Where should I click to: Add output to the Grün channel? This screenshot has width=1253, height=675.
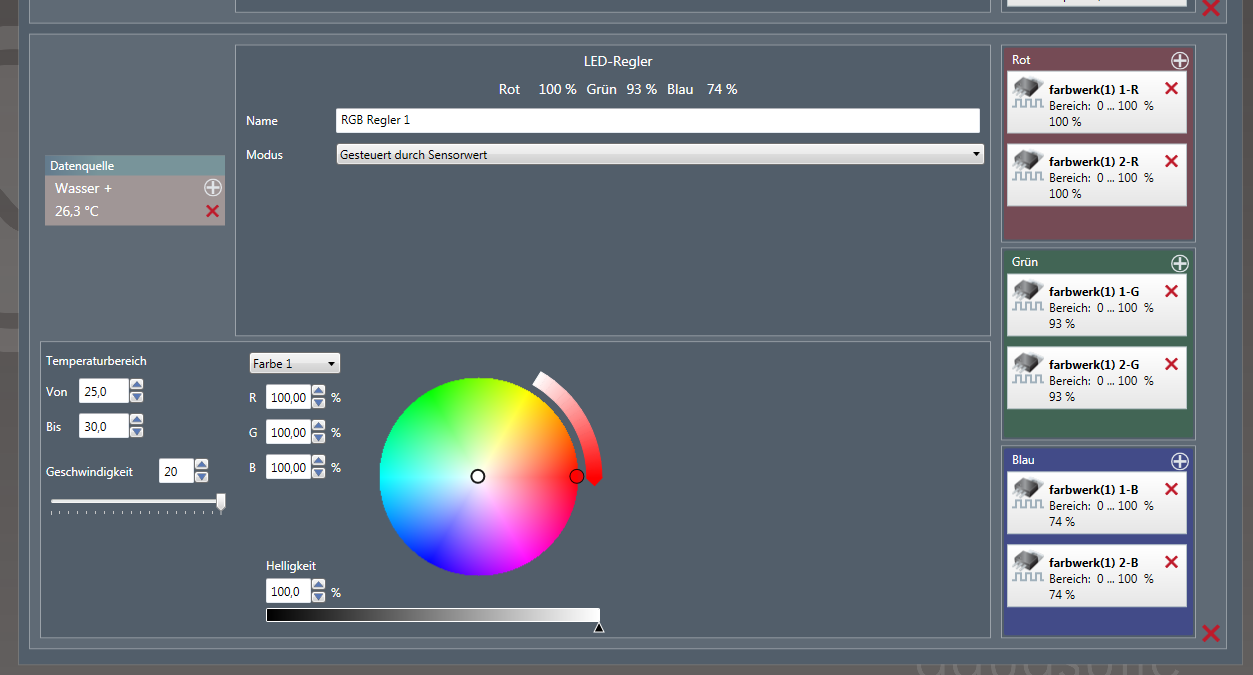tap(1179, 263)
